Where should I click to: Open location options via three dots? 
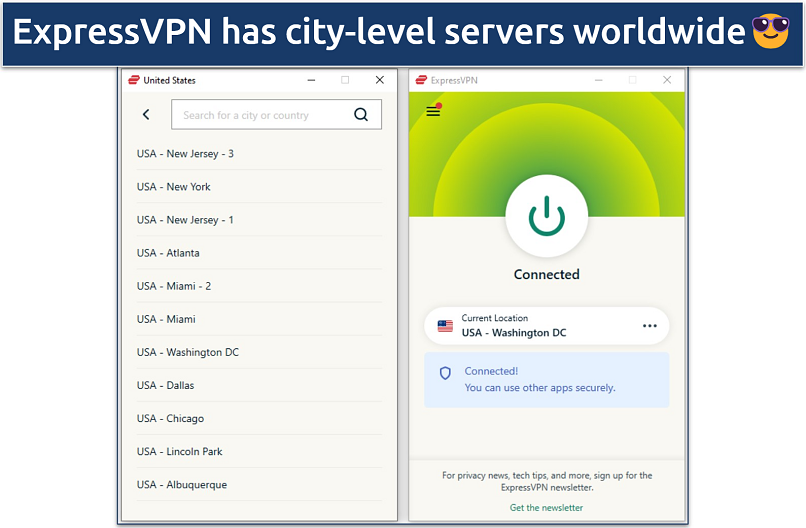click(650, 326)
